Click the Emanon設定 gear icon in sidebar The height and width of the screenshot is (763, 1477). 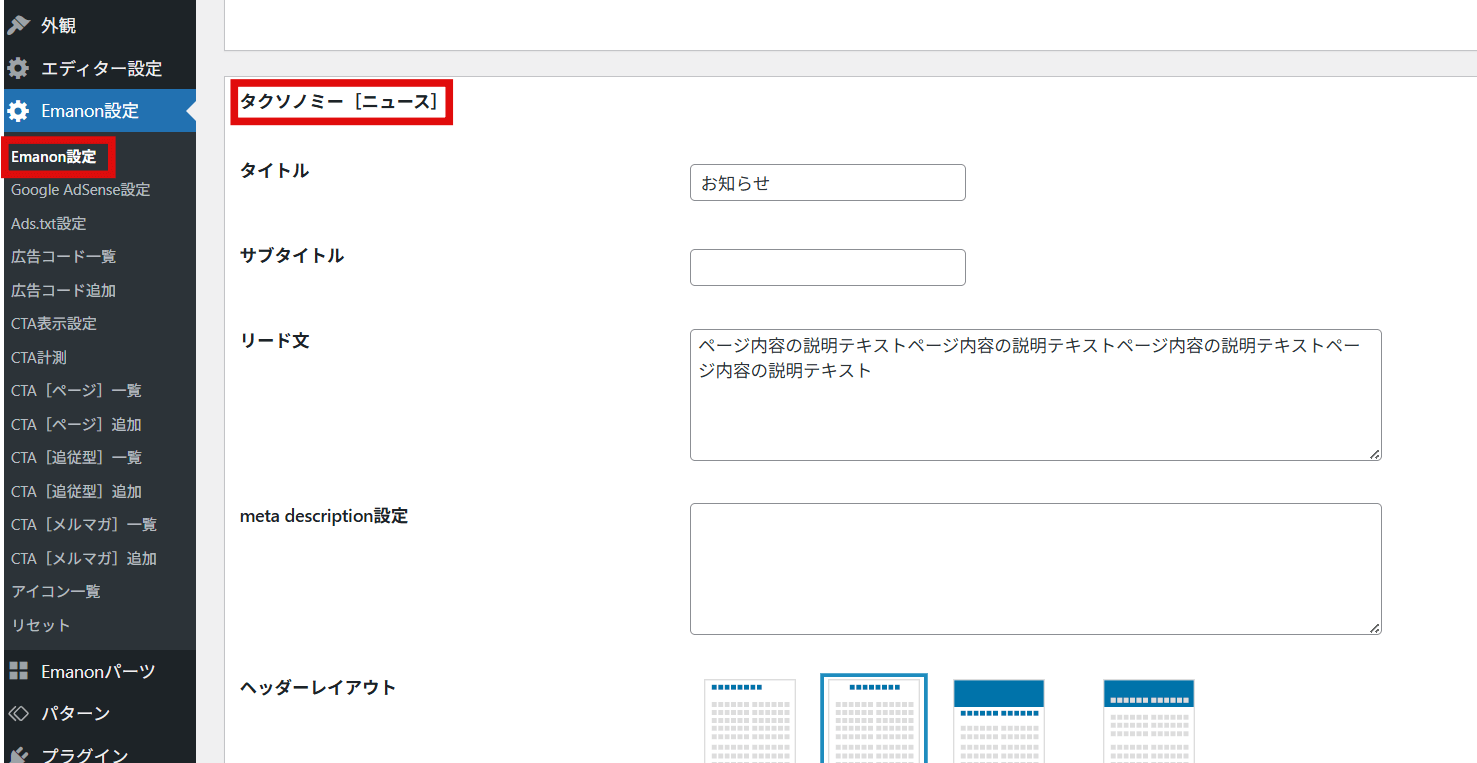tap(18, 111)
